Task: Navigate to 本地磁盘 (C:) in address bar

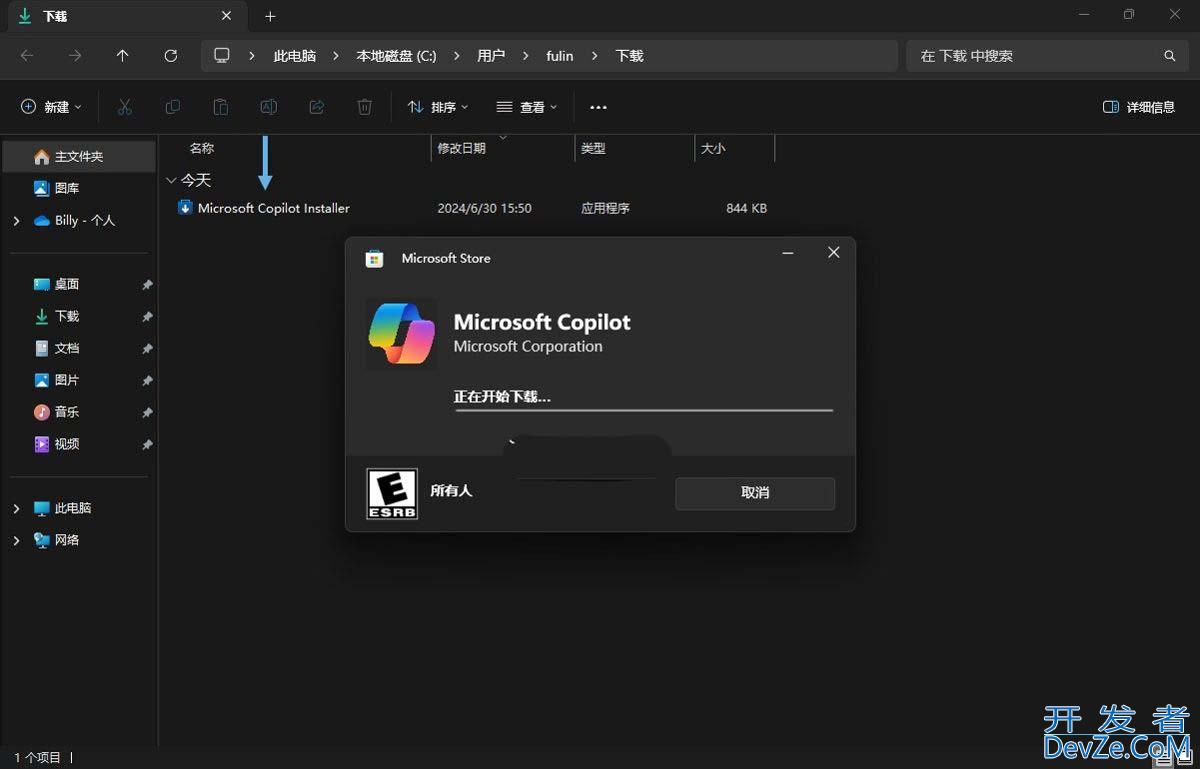Action: (x=397, y=56)
